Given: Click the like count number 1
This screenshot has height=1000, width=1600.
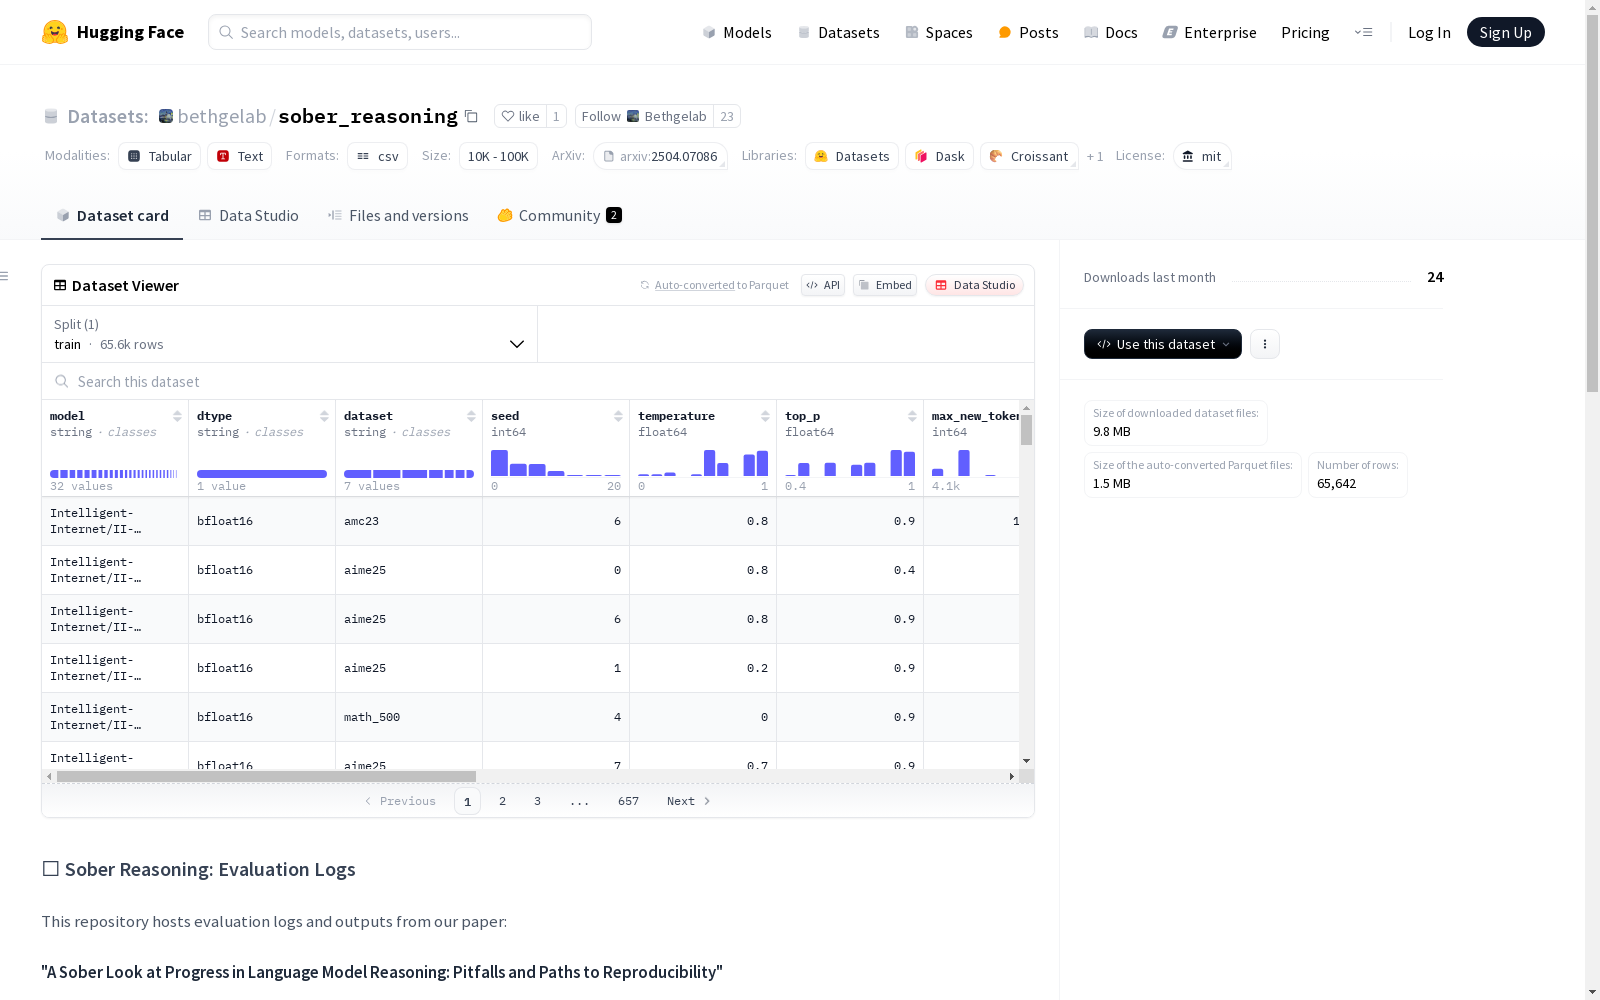Looking at the screenshot, I should click(x=556, y=116).
